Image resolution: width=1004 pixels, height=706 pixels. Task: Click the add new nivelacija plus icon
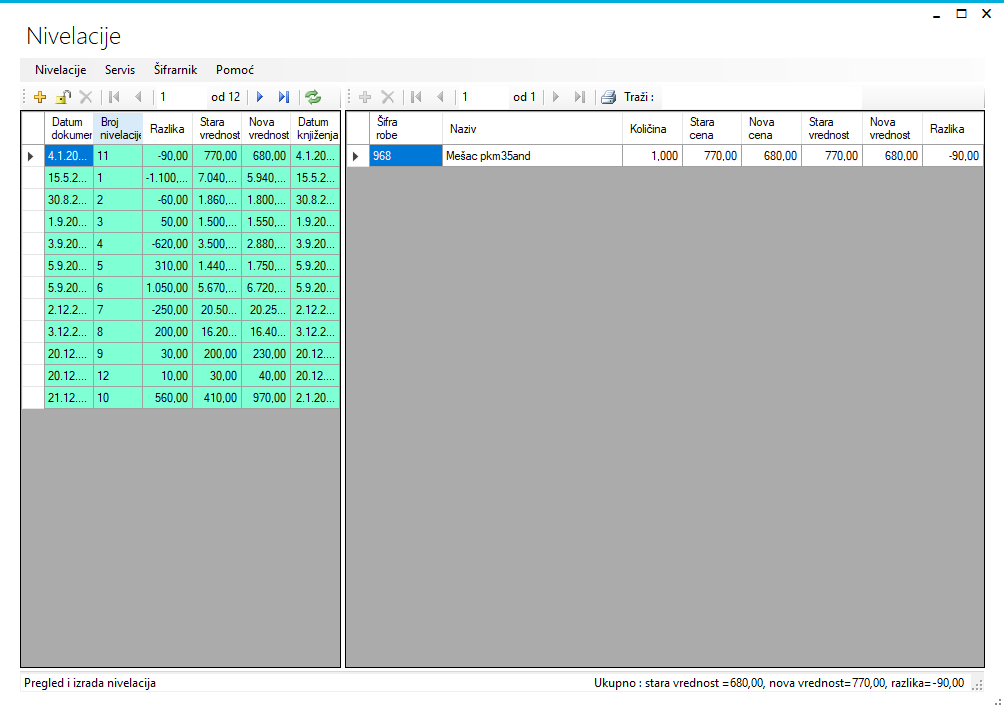click(40, 97)
